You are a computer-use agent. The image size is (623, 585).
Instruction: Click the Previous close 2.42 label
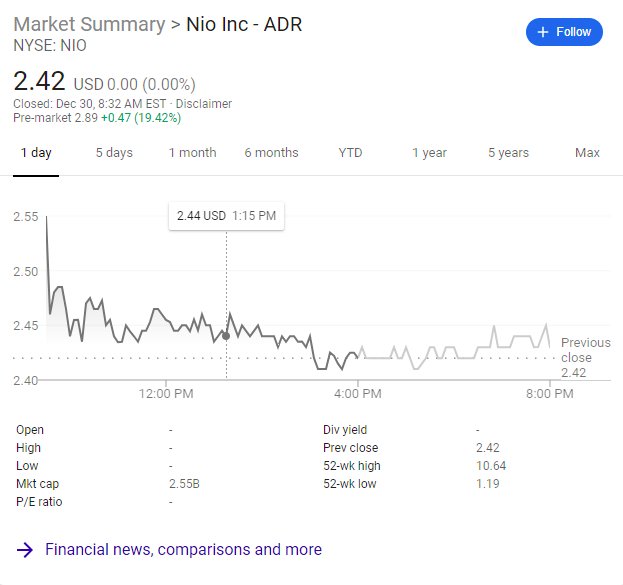pos(586,357)
